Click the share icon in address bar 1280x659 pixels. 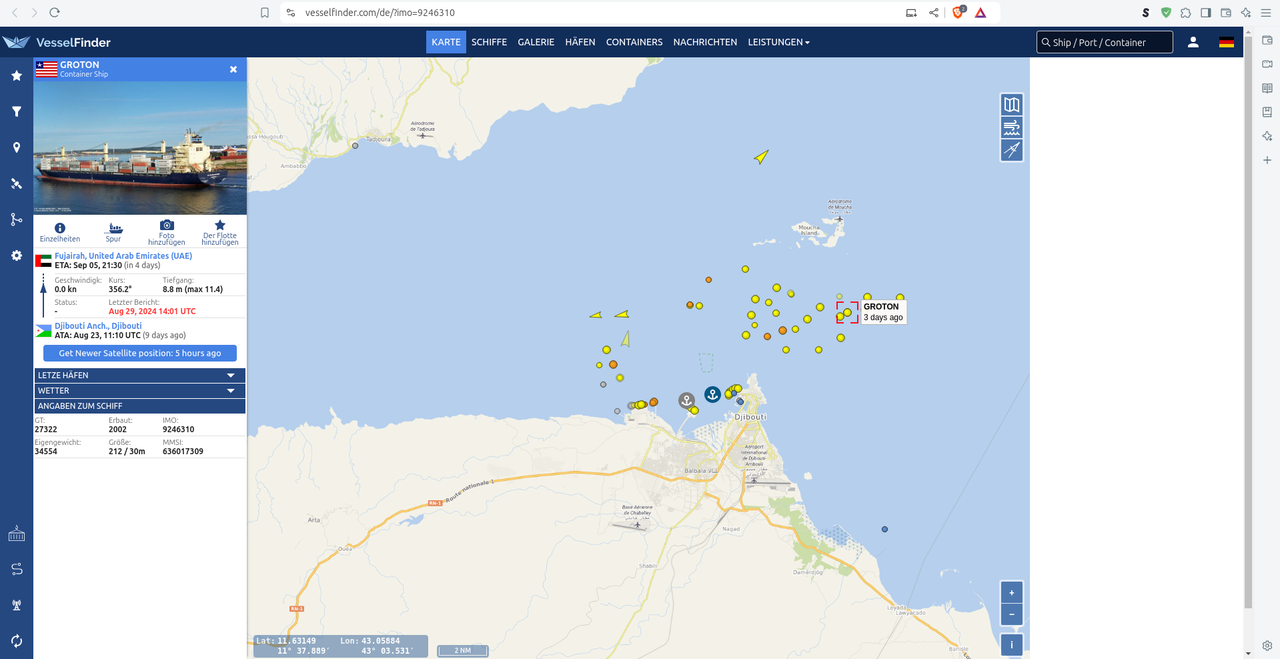click(x=933, y=12)
